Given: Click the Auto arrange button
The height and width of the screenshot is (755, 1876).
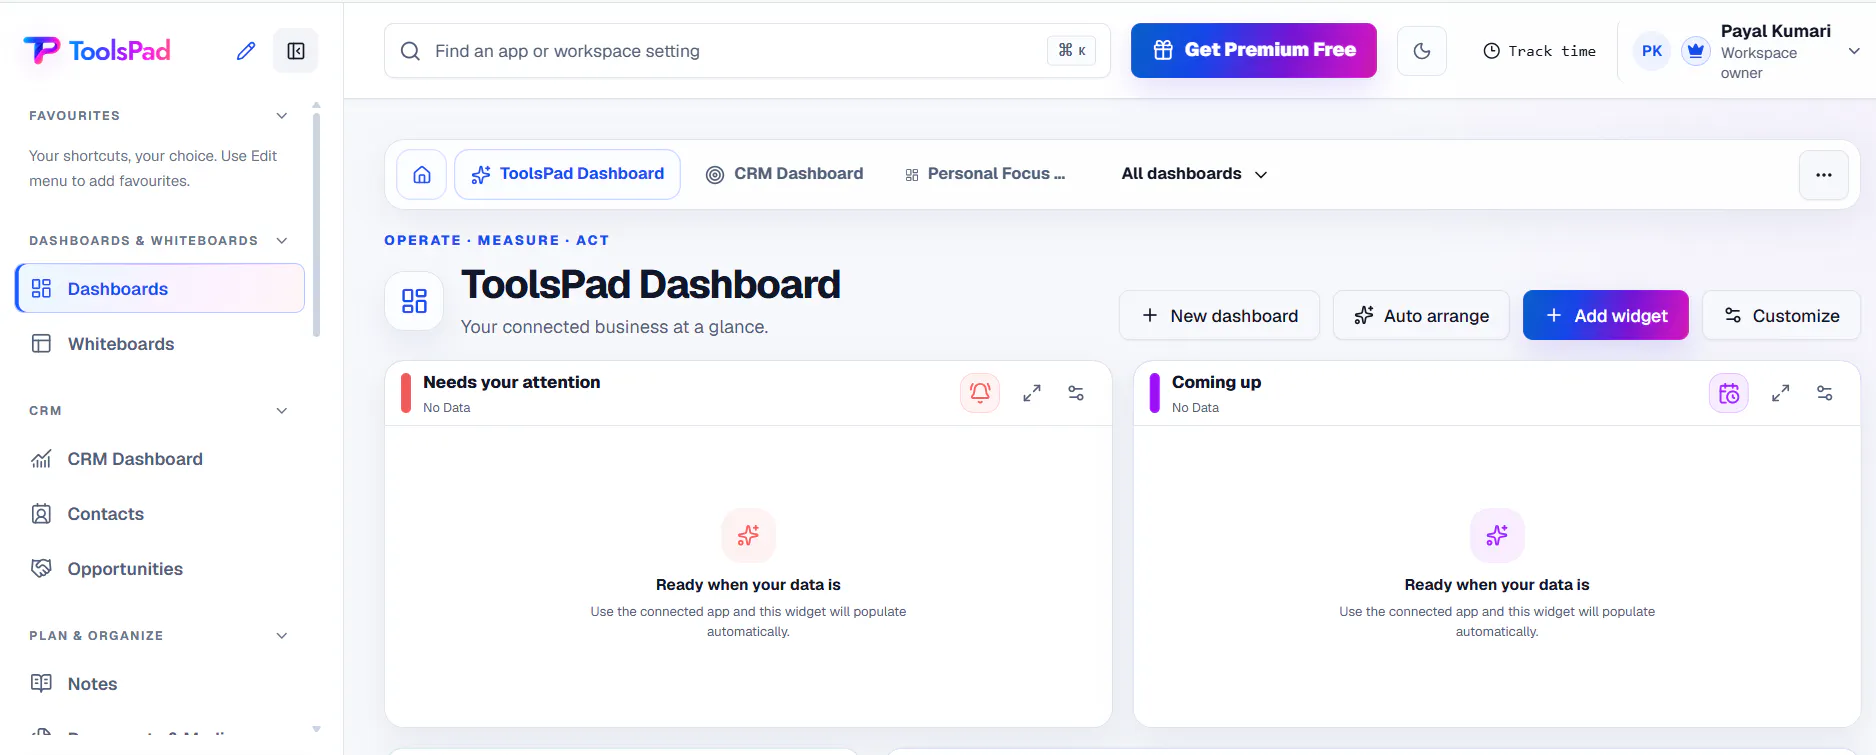Looking at the screenshot, I should pyautogui.click(x=1421, y=316).
